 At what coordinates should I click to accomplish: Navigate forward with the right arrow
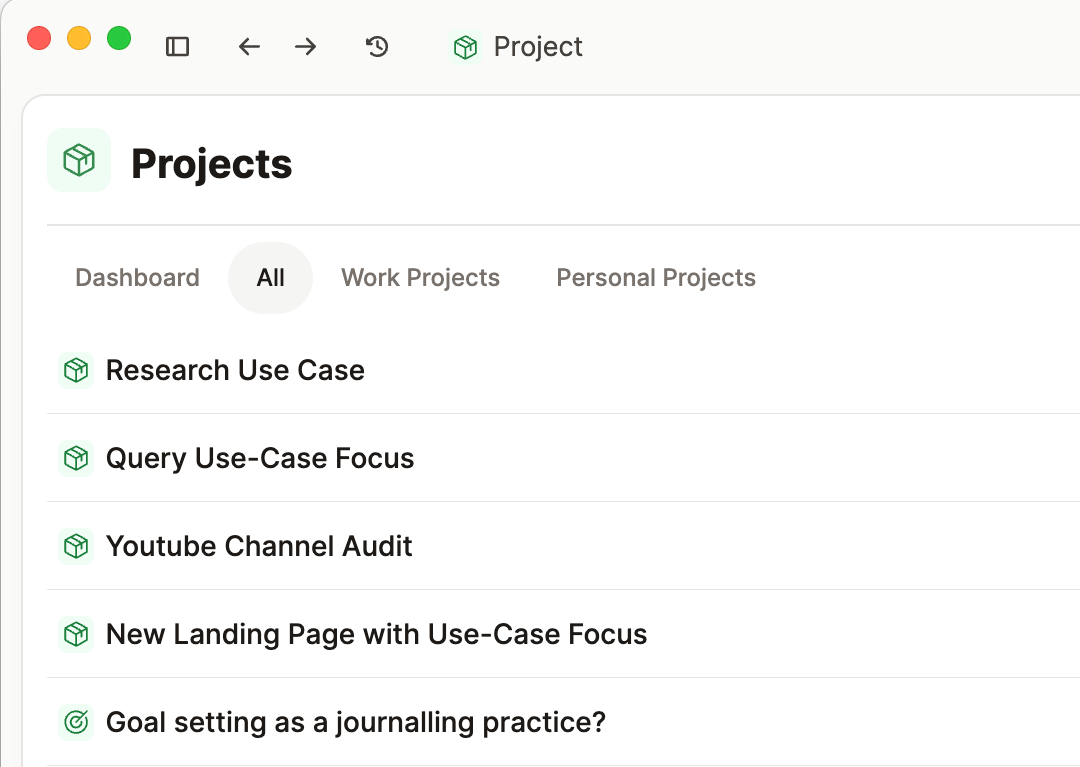304,46
